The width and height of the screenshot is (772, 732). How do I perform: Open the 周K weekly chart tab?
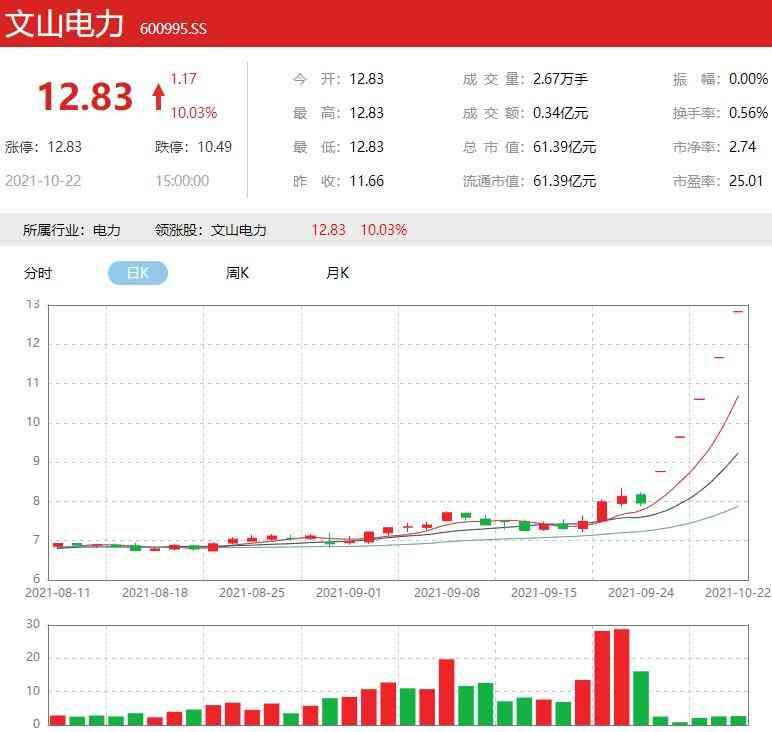point(237,273)
